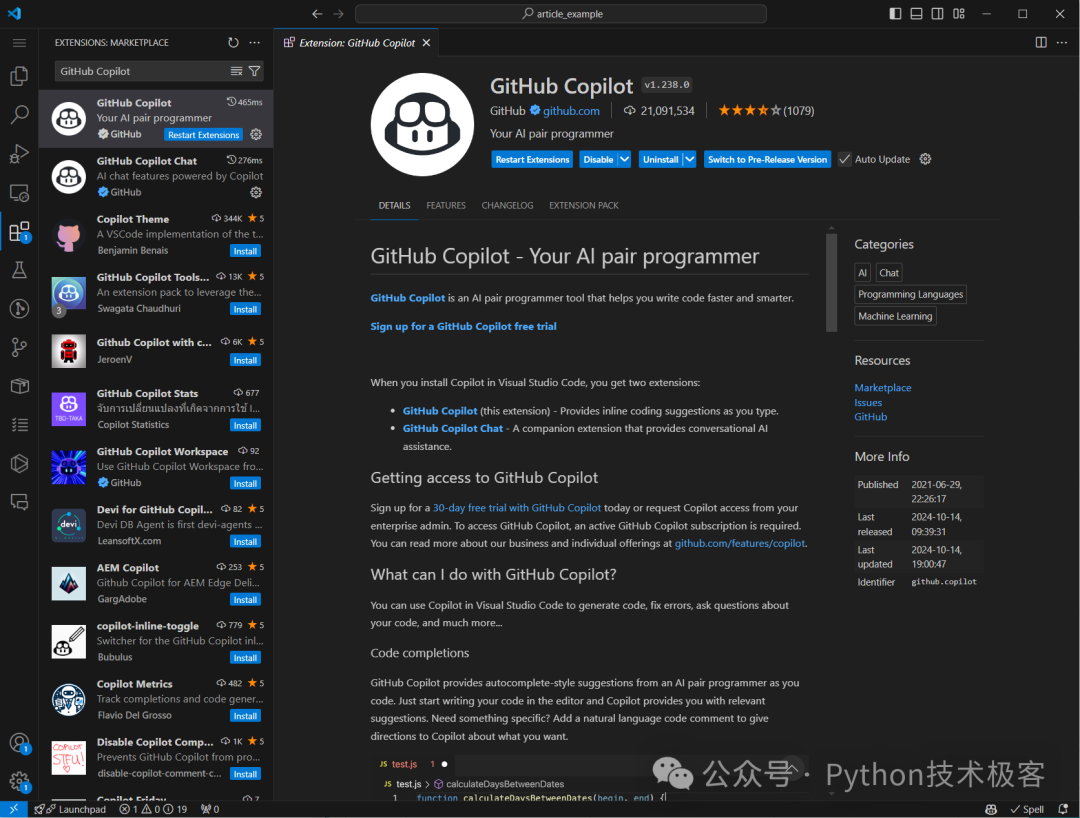Switch to the FEATURES tab
The height and width of the screenshot is (818, 1080).
coord(446,205)
